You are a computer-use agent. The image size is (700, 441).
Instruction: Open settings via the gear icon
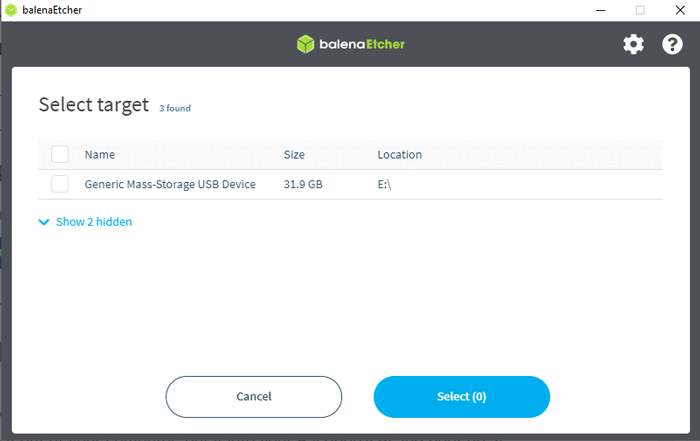[x=633, y=44]
